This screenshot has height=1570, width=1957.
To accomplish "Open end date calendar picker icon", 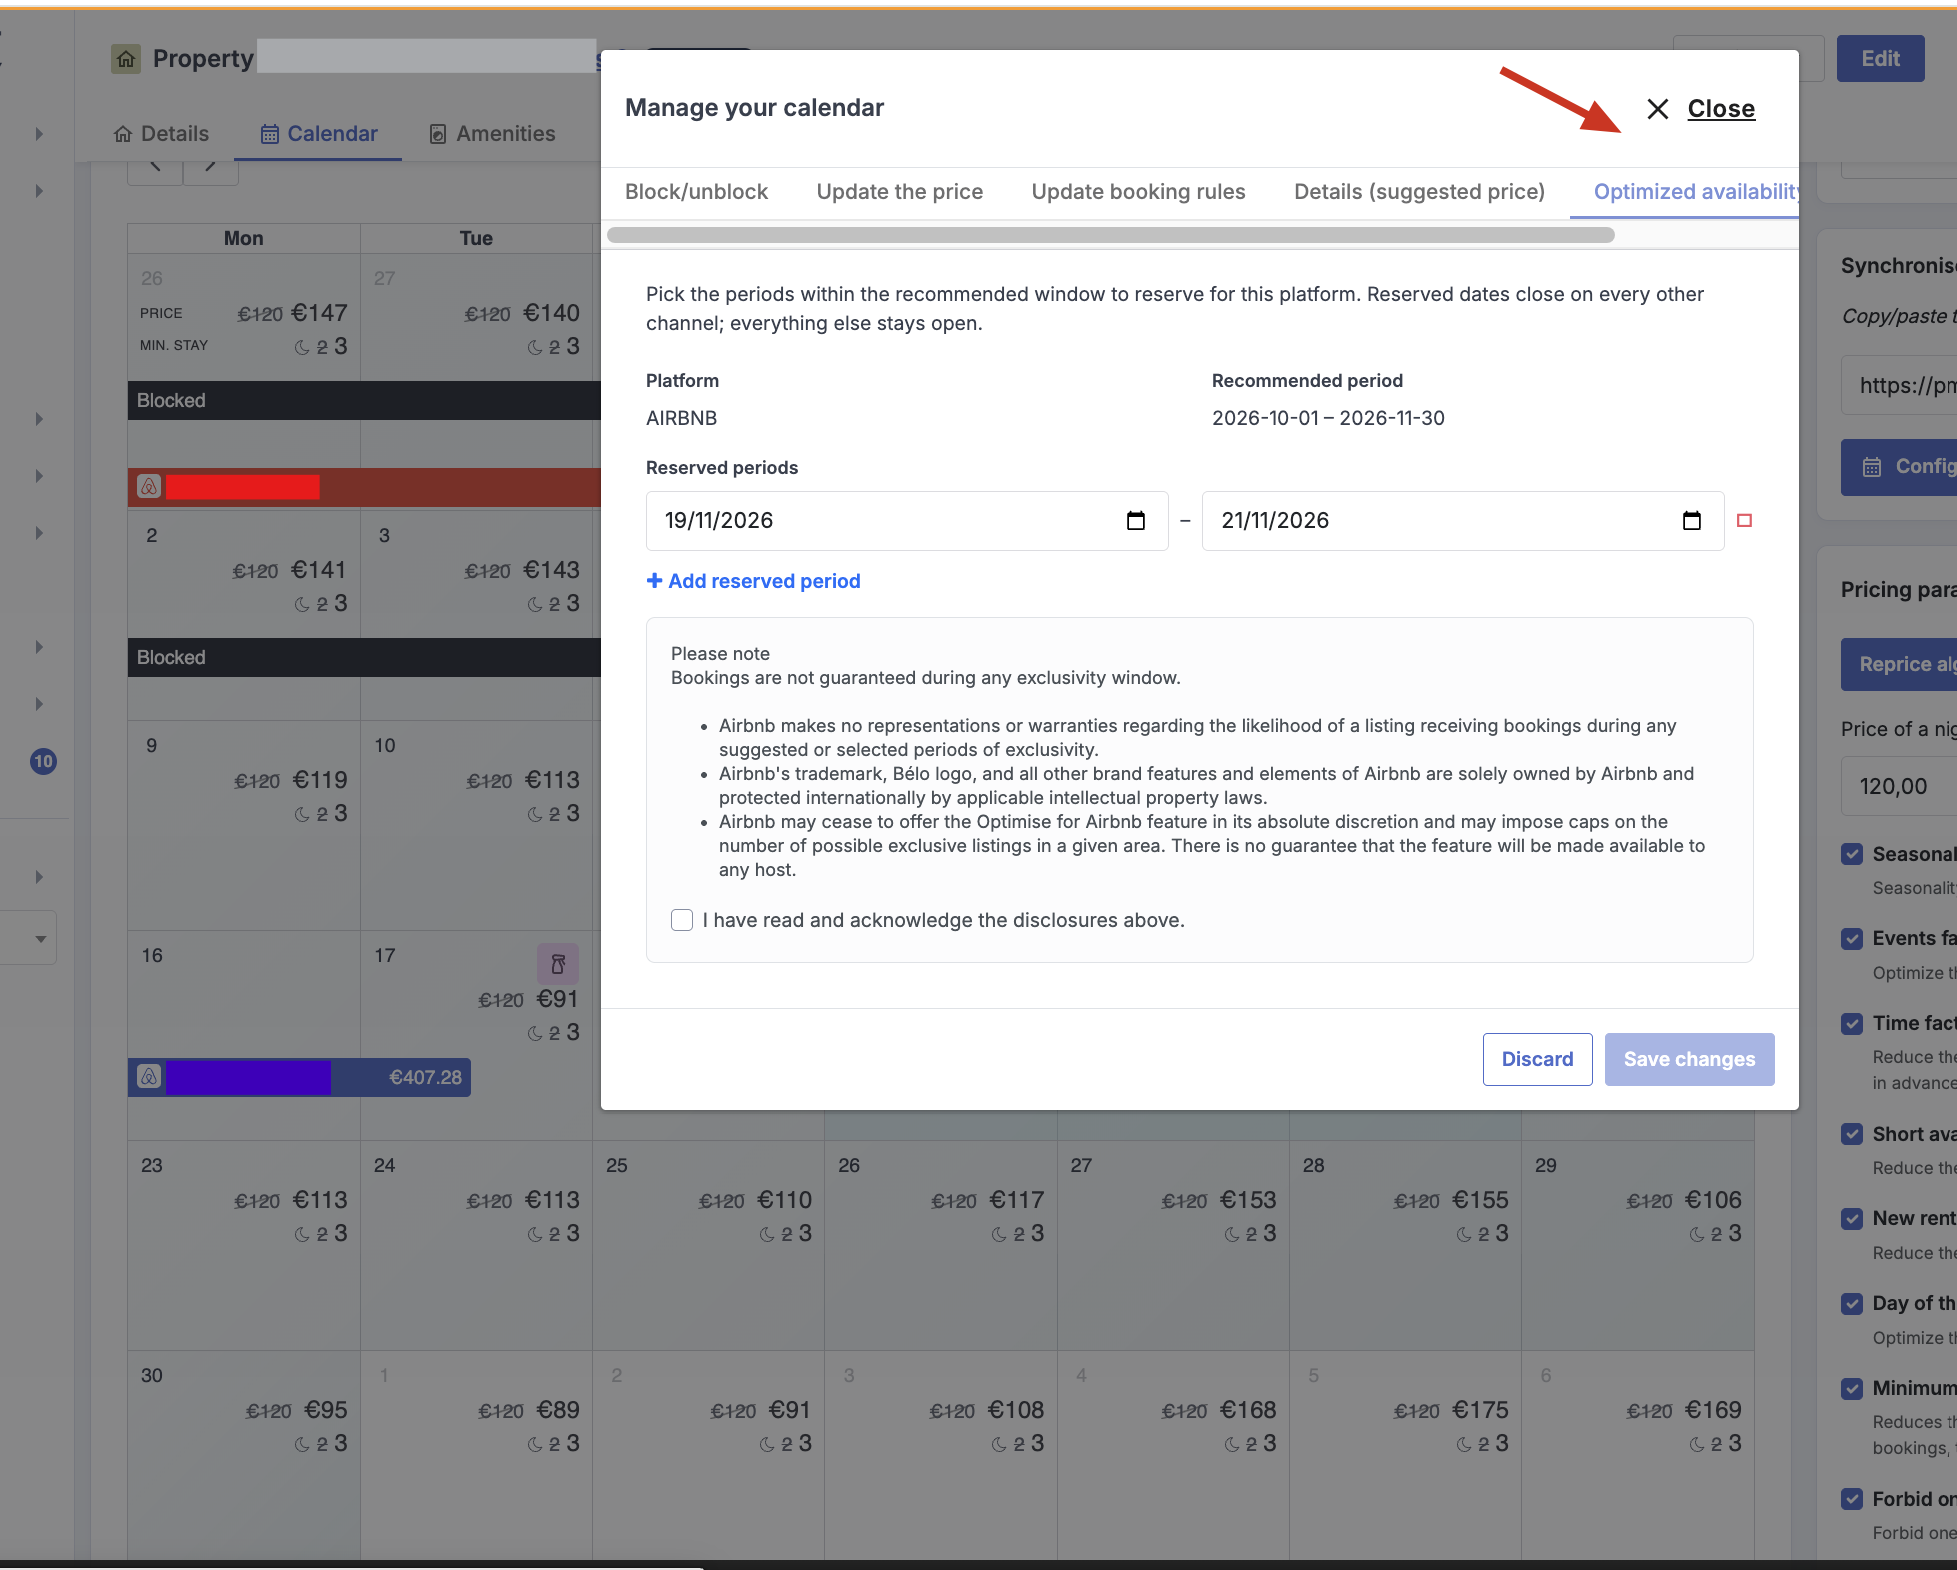I will (1692, 521).
